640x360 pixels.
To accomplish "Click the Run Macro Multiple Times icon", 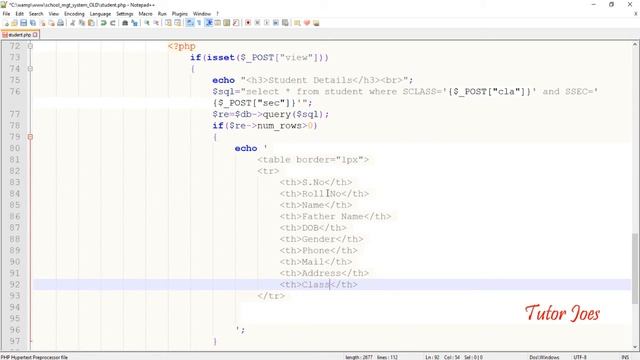I will 276,23.
